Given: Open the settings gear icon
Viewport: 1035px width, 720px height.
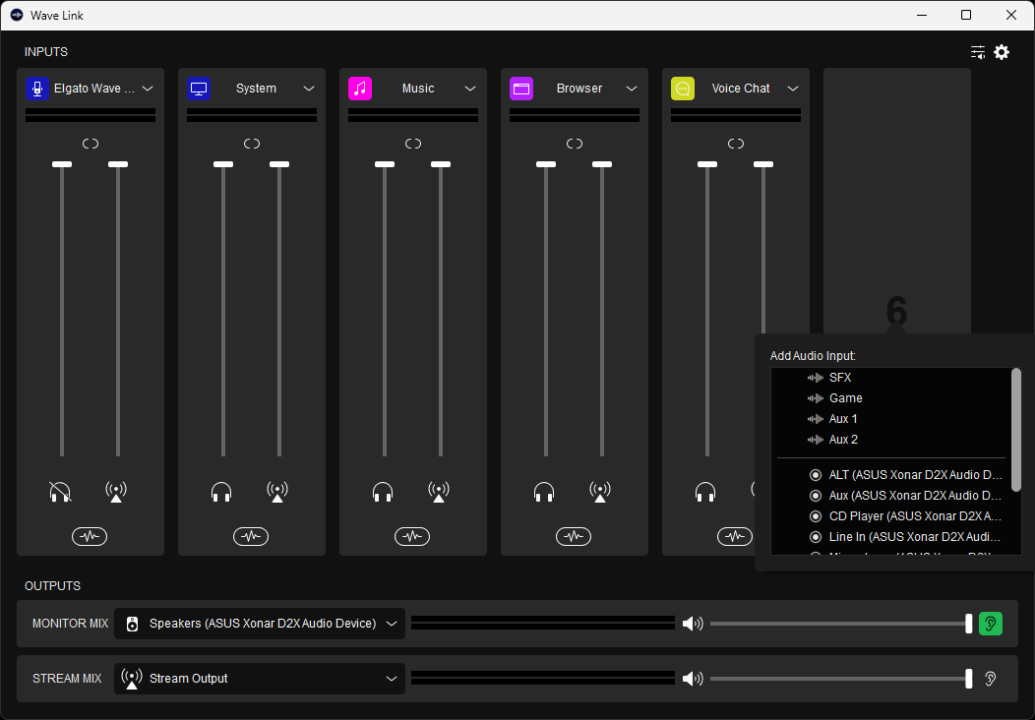Looking at the screenshot, I should [x=1001, y=52].
